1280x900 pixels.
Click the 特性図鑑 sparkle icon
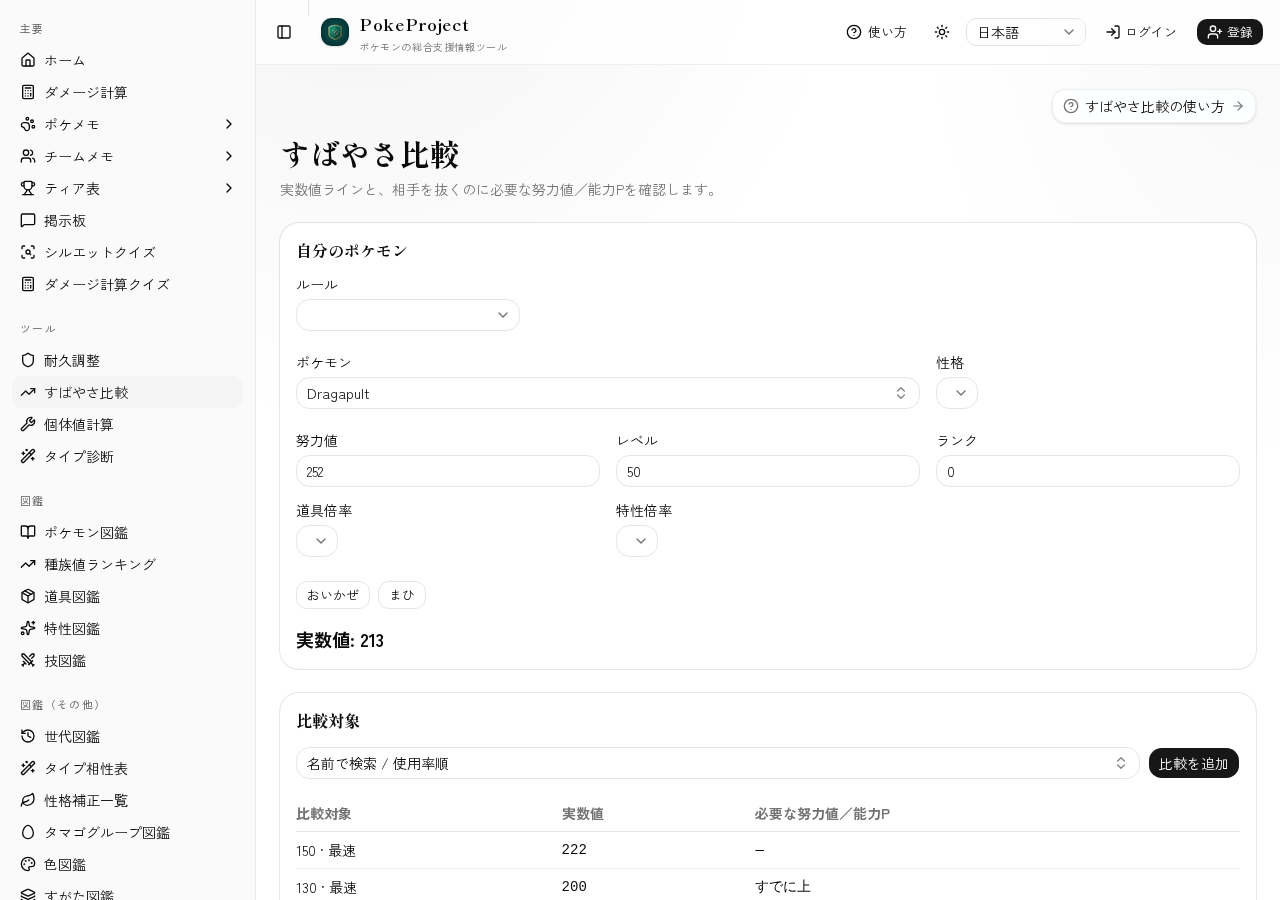[x=28, y=628]
